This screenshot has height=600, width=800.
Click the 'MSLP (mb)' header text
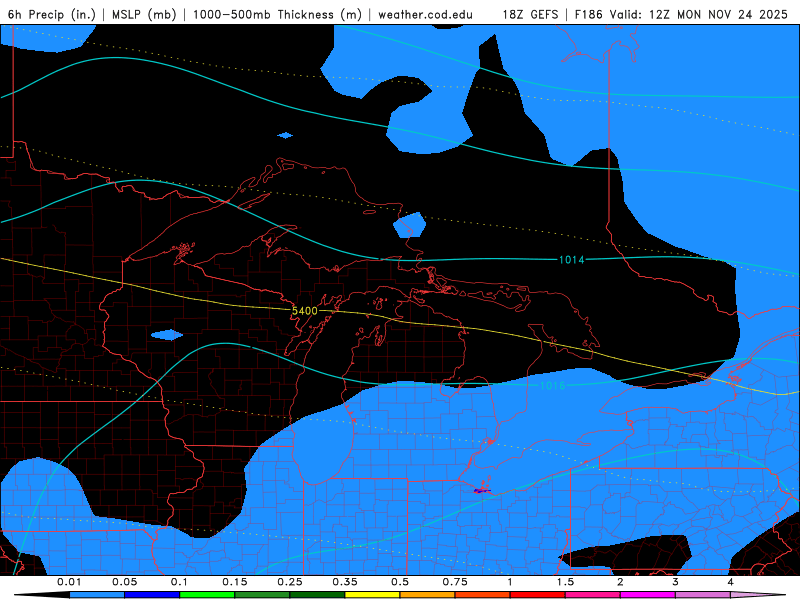pos(144,14)
